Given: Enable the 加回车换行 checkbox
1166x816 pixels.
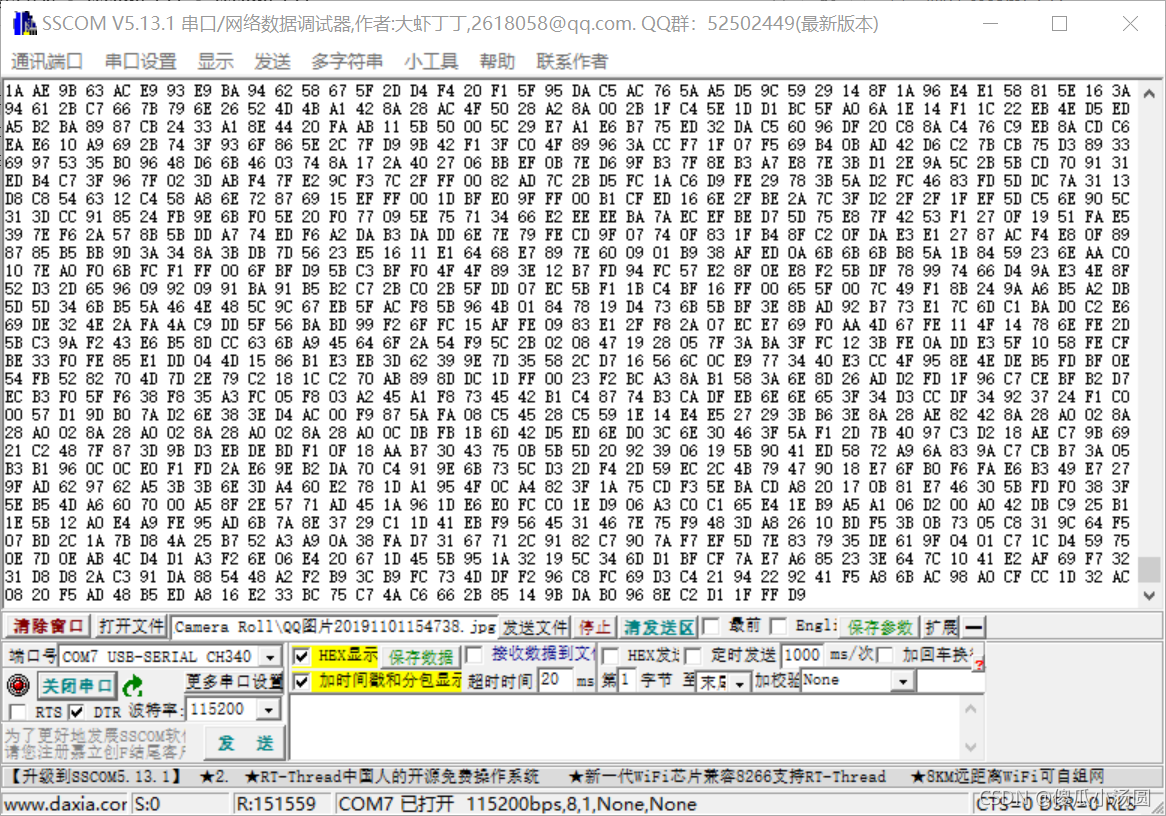Looking at the screenshot, I should [x=885, y=655].
